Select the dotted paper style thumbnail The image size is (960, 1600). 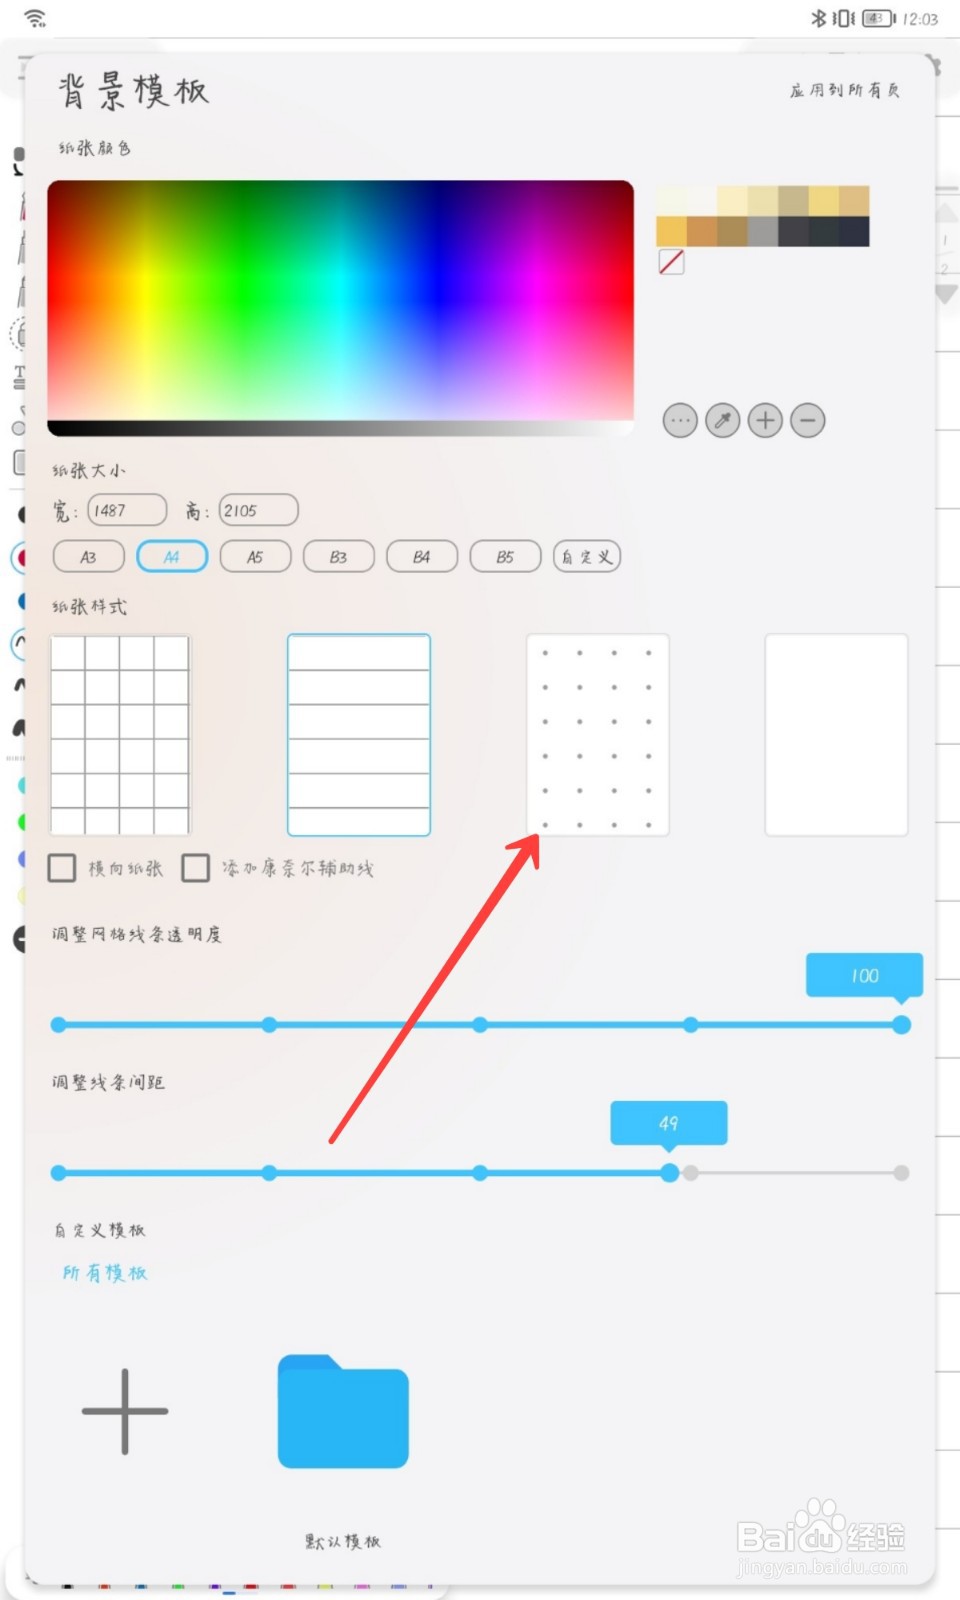coord(598,735)
